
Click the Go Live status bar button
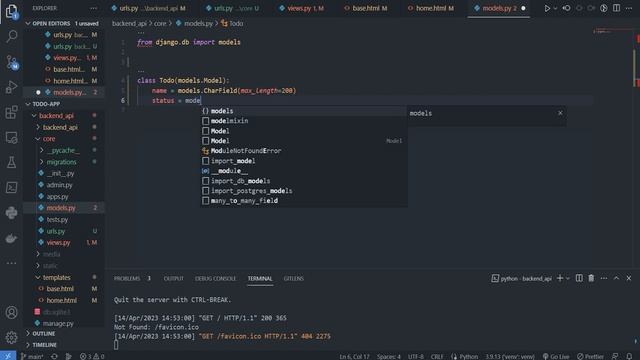pyautogui.click(x=556, y=356)
